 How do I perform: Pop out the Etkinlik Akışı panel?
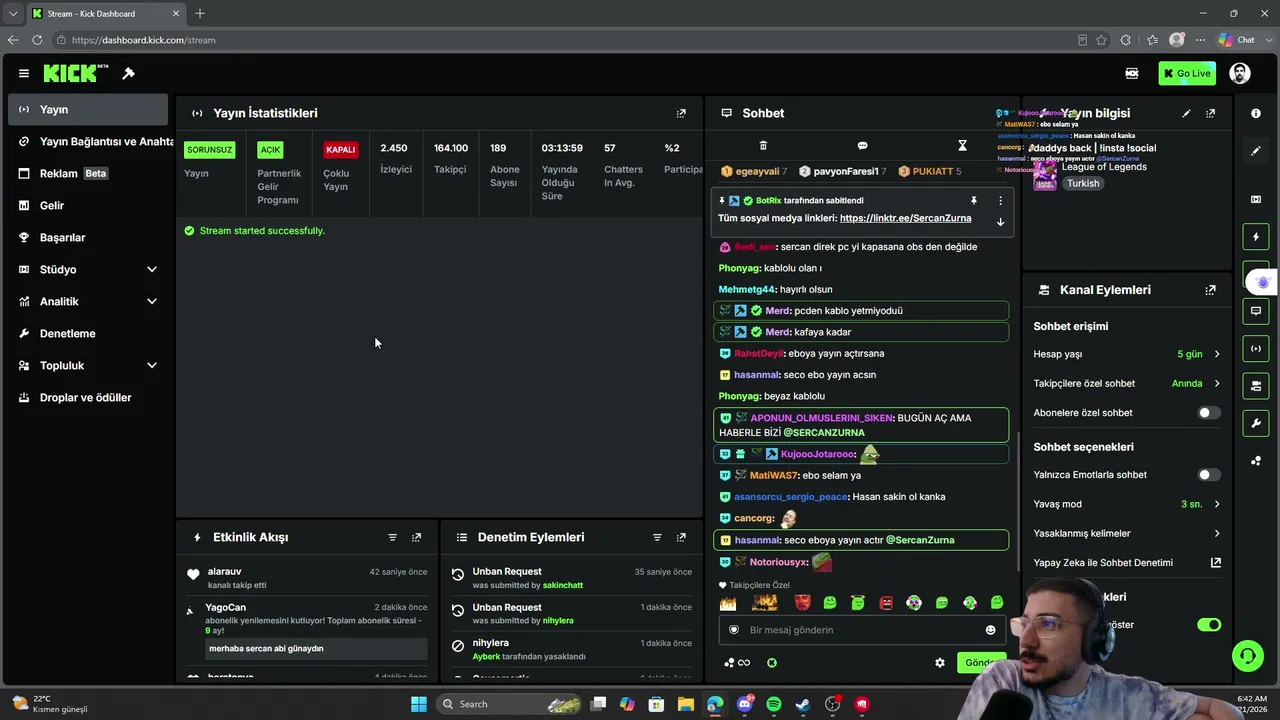coord(416,537)
